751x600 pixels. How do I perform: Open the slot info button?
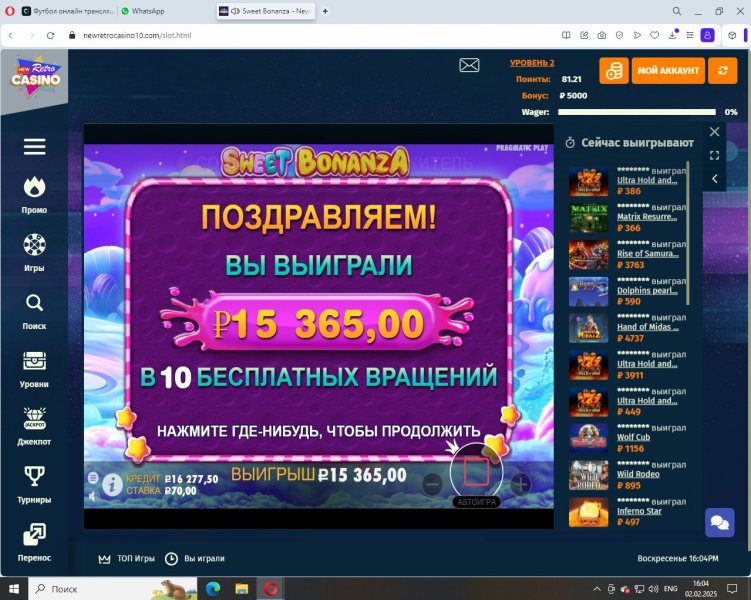point(112,485)
